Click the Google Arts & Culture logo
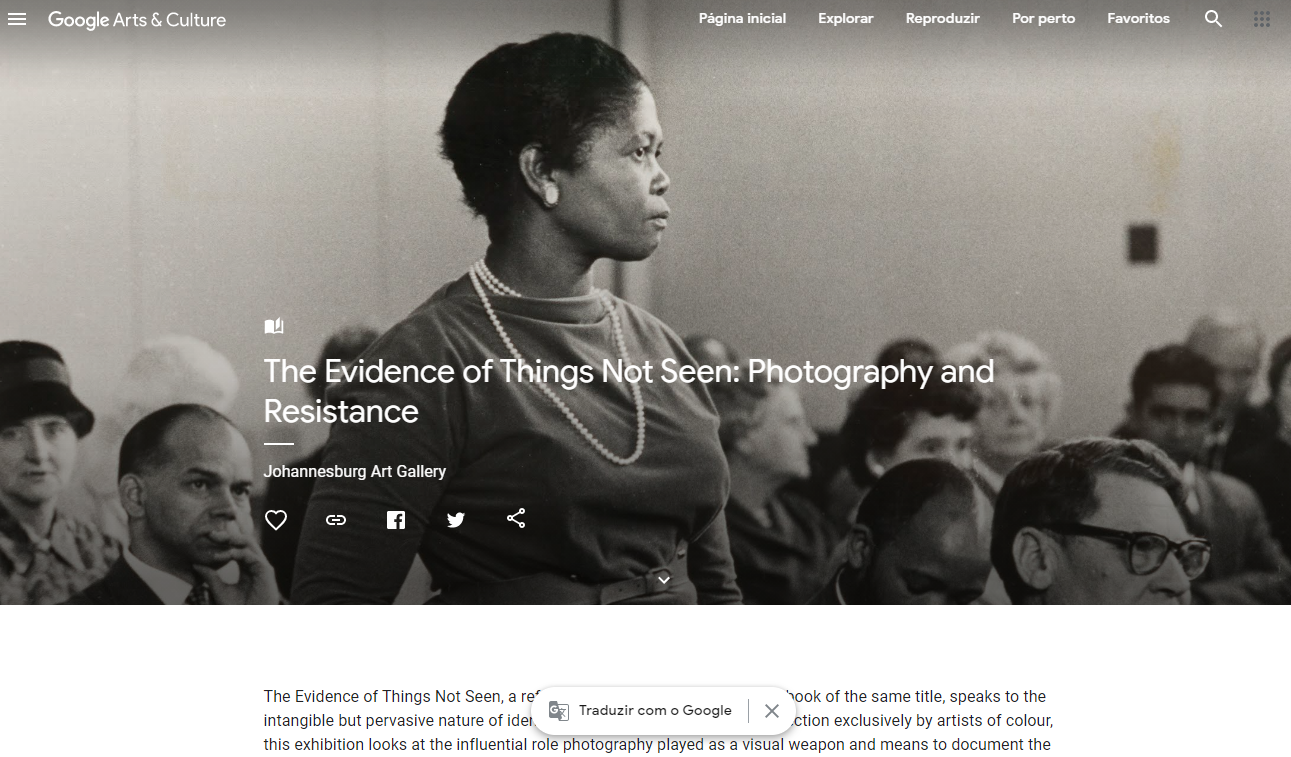The height and width of the screenshot is (757, 1291). click(137, 19)
